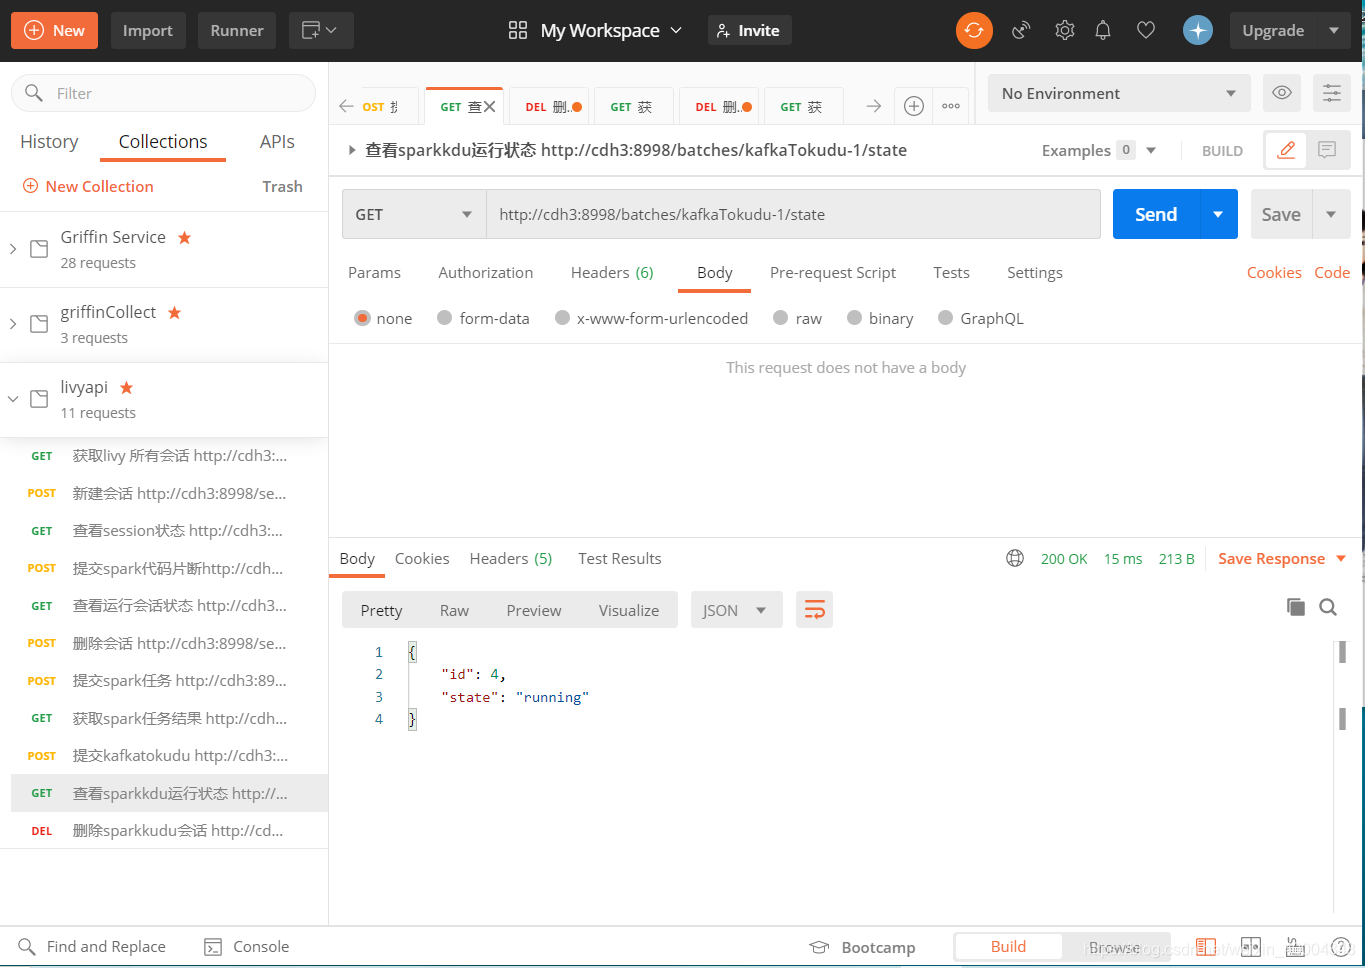
Task: Open help question mark icon
Action: (1341, 947)
